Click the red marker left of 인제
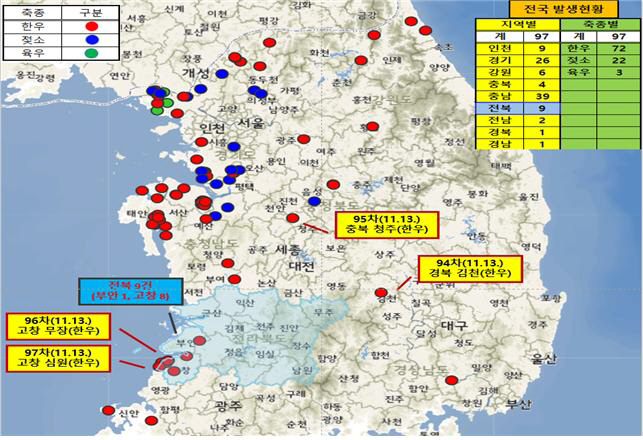 361,61
